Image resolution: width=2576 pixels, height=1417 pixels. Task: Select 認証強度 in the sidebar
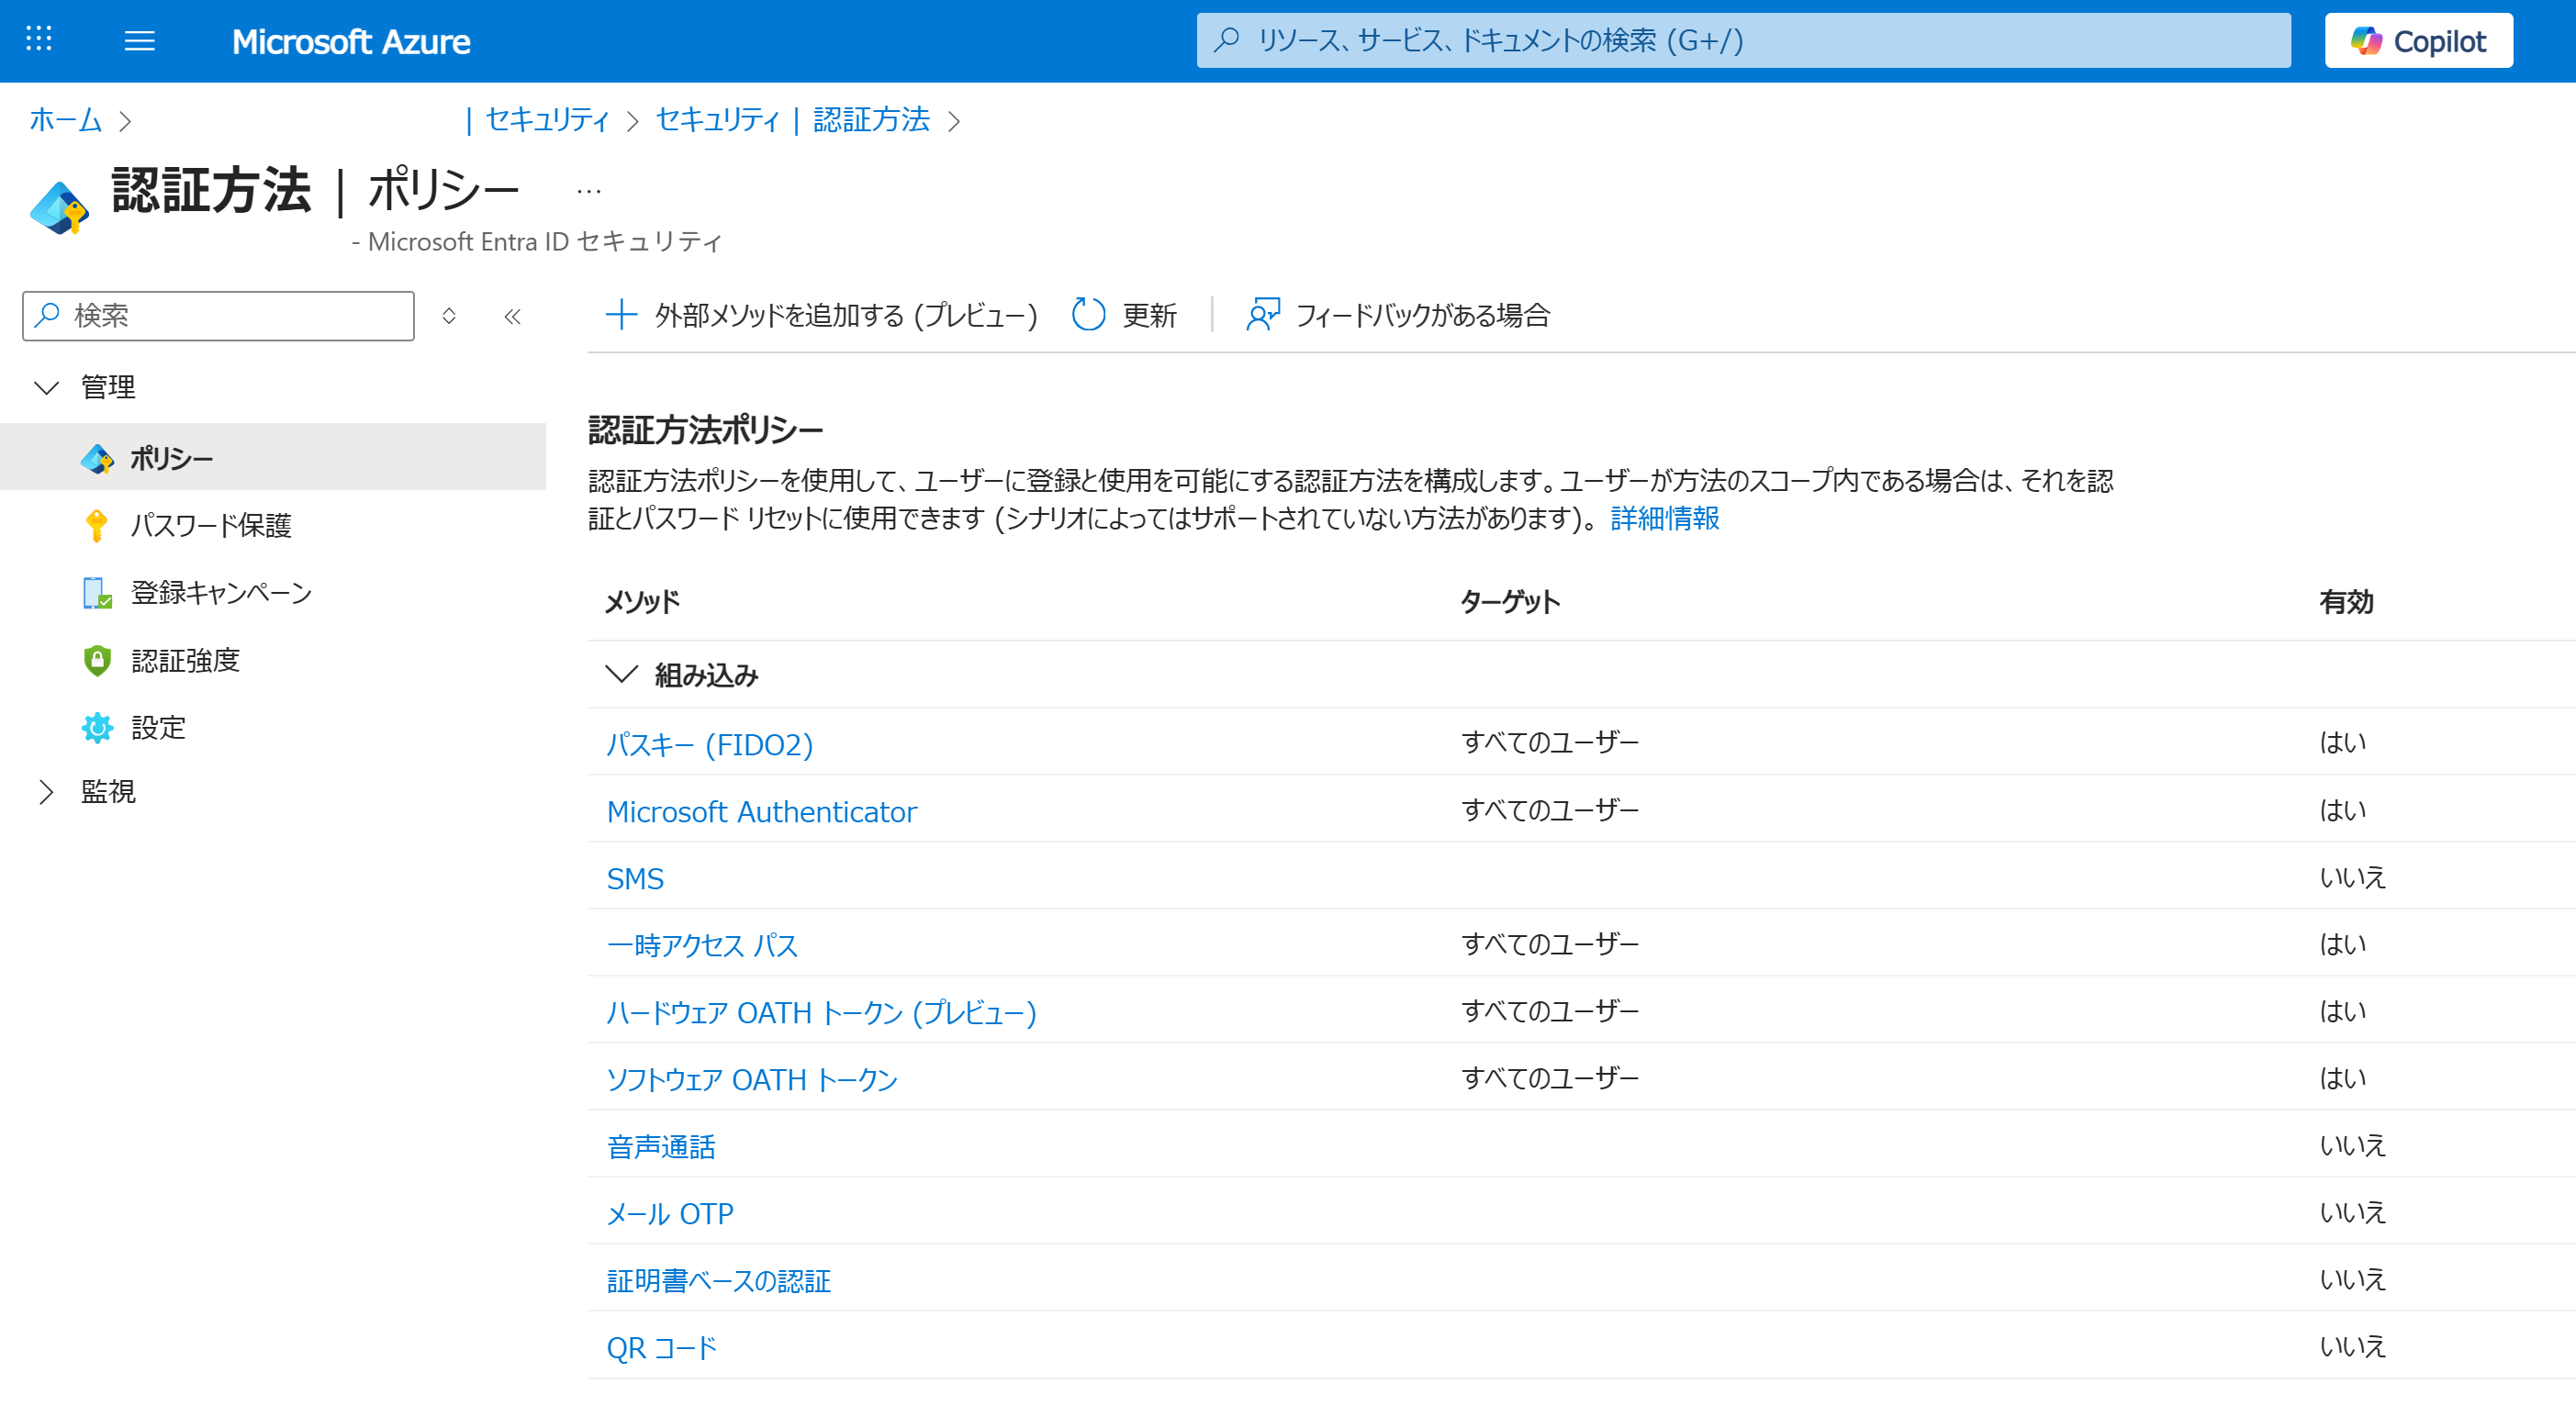click(185, 660)
